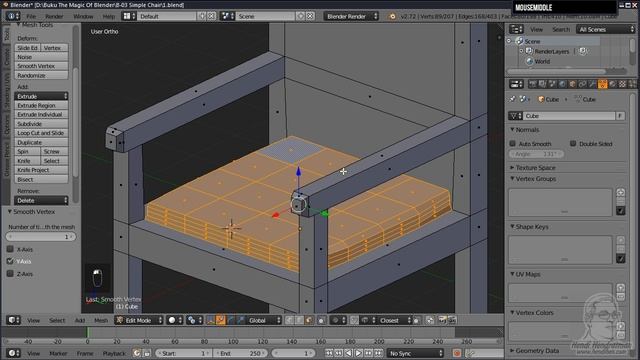This screenshot has width=640, height=360.
Task: Enable the X-Axis checkbox
Action: point(10,249)
